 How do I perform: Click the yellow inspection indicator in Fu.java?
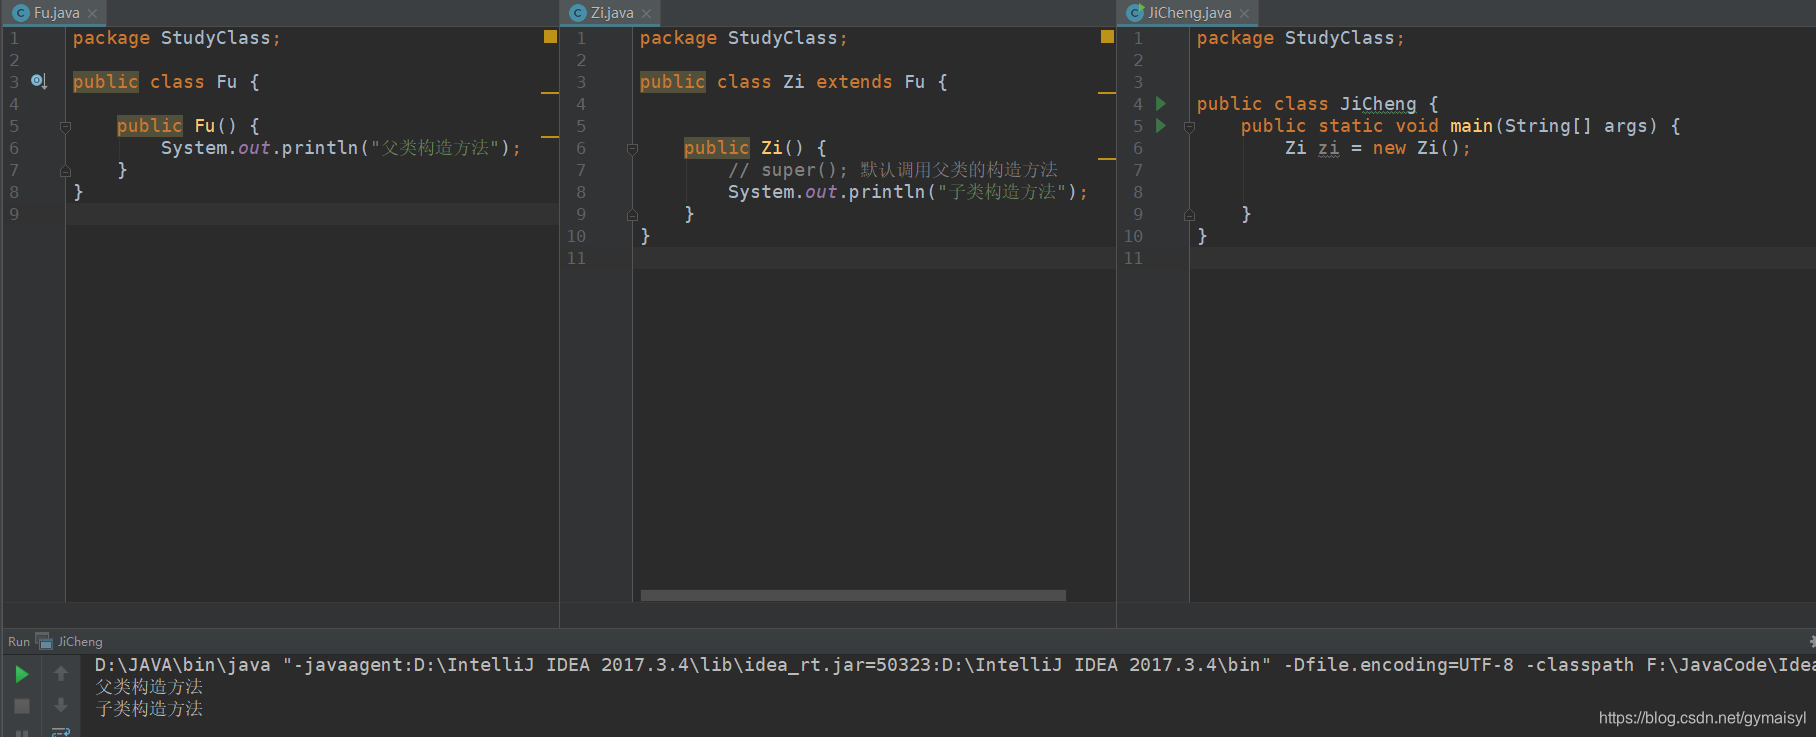click(550, 36)
